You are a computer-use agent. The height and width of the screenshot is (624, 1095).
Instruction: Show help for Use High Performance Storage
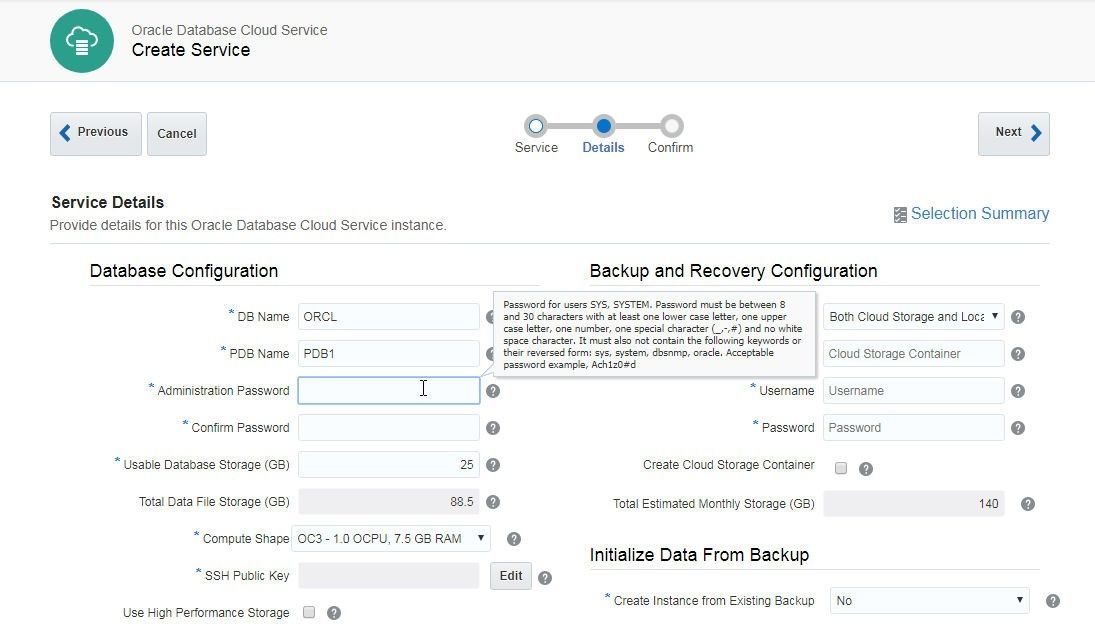pyautogui.click(x=335, y=613)
